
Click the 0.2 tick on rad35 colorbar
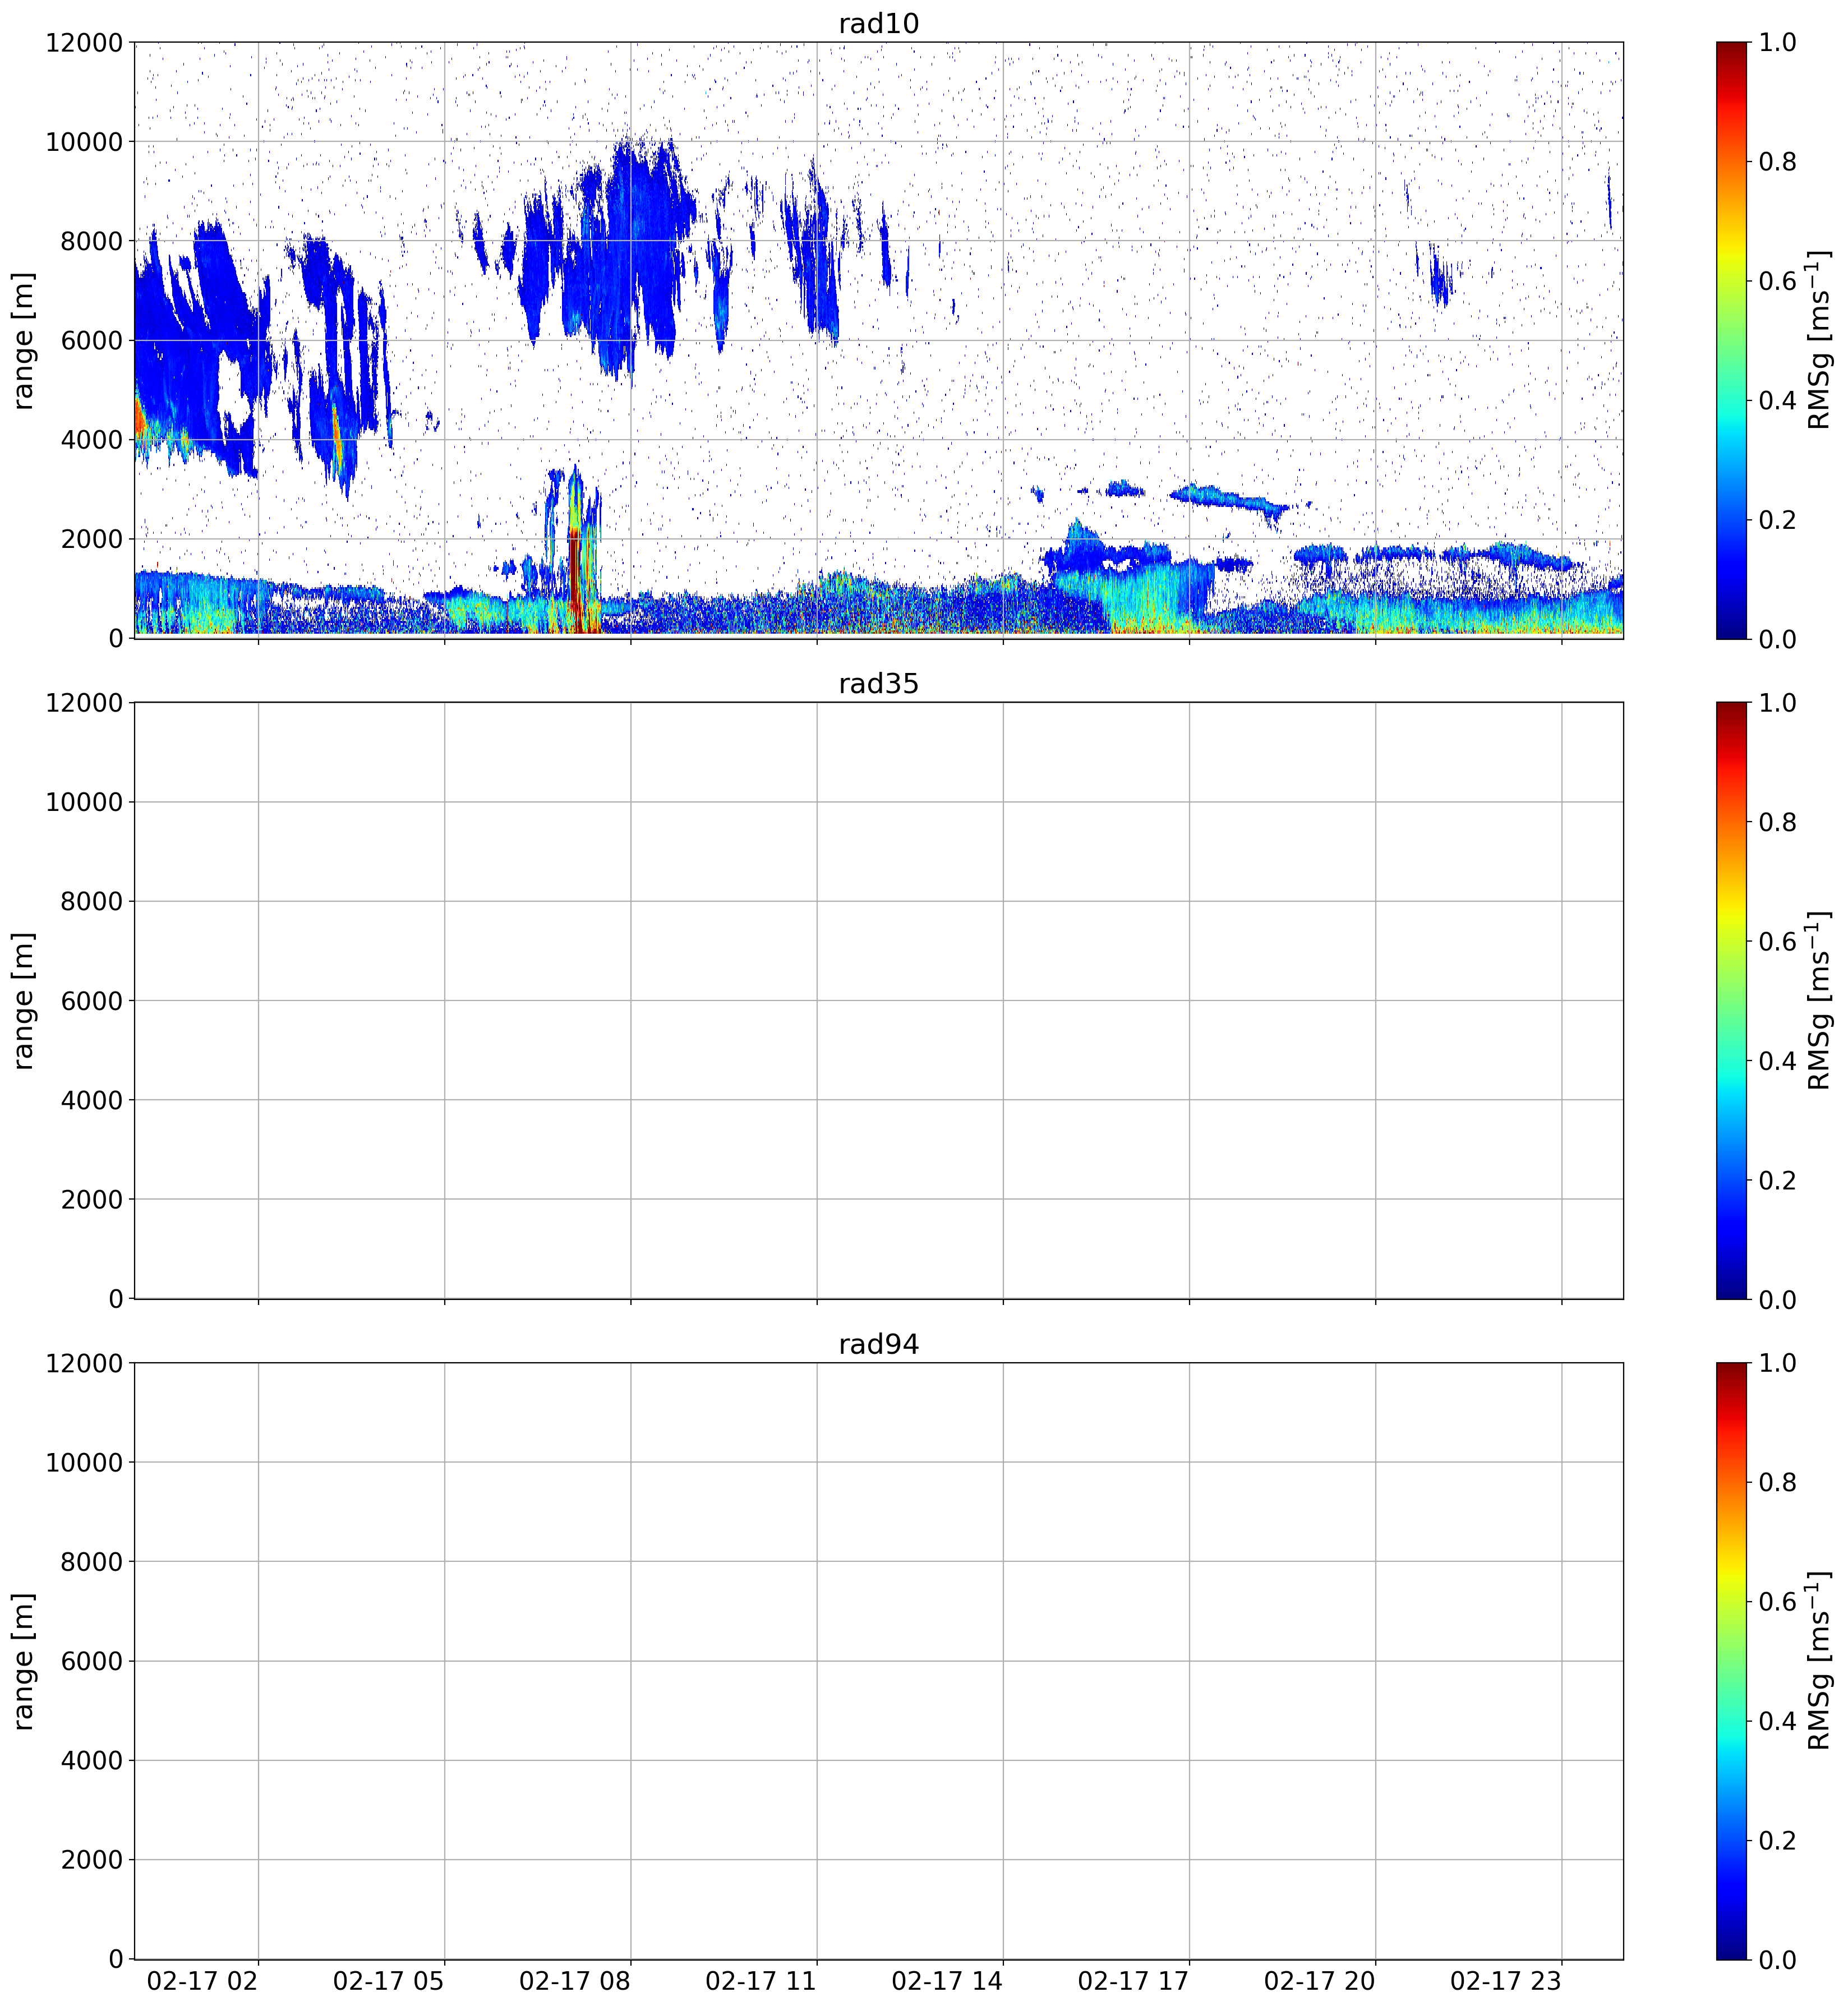1777,1180
